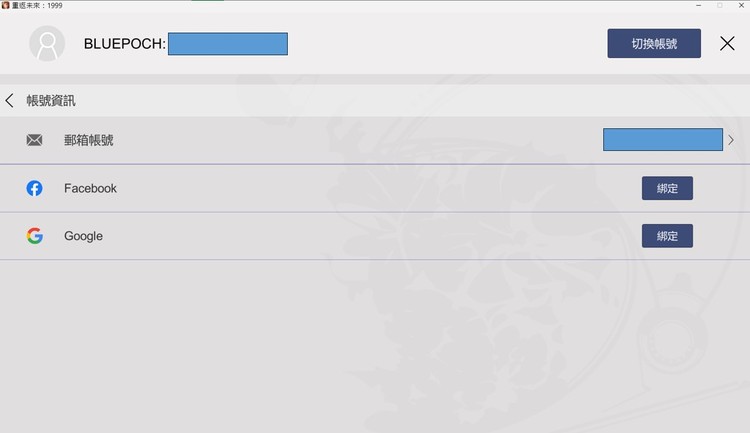
Task: Click the game app icon in title bar
Action: coord(5,5)
